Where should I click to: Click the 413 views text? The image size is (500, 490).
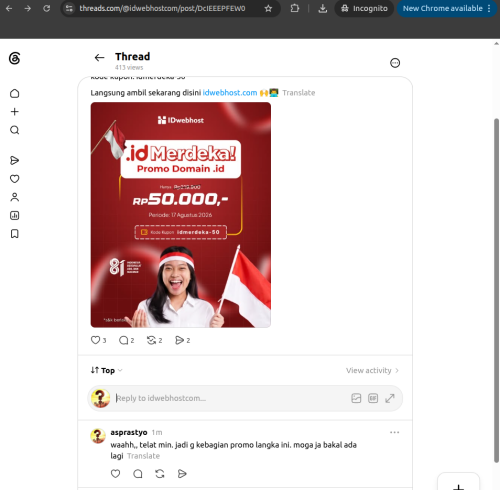click(x=129, y=67)
